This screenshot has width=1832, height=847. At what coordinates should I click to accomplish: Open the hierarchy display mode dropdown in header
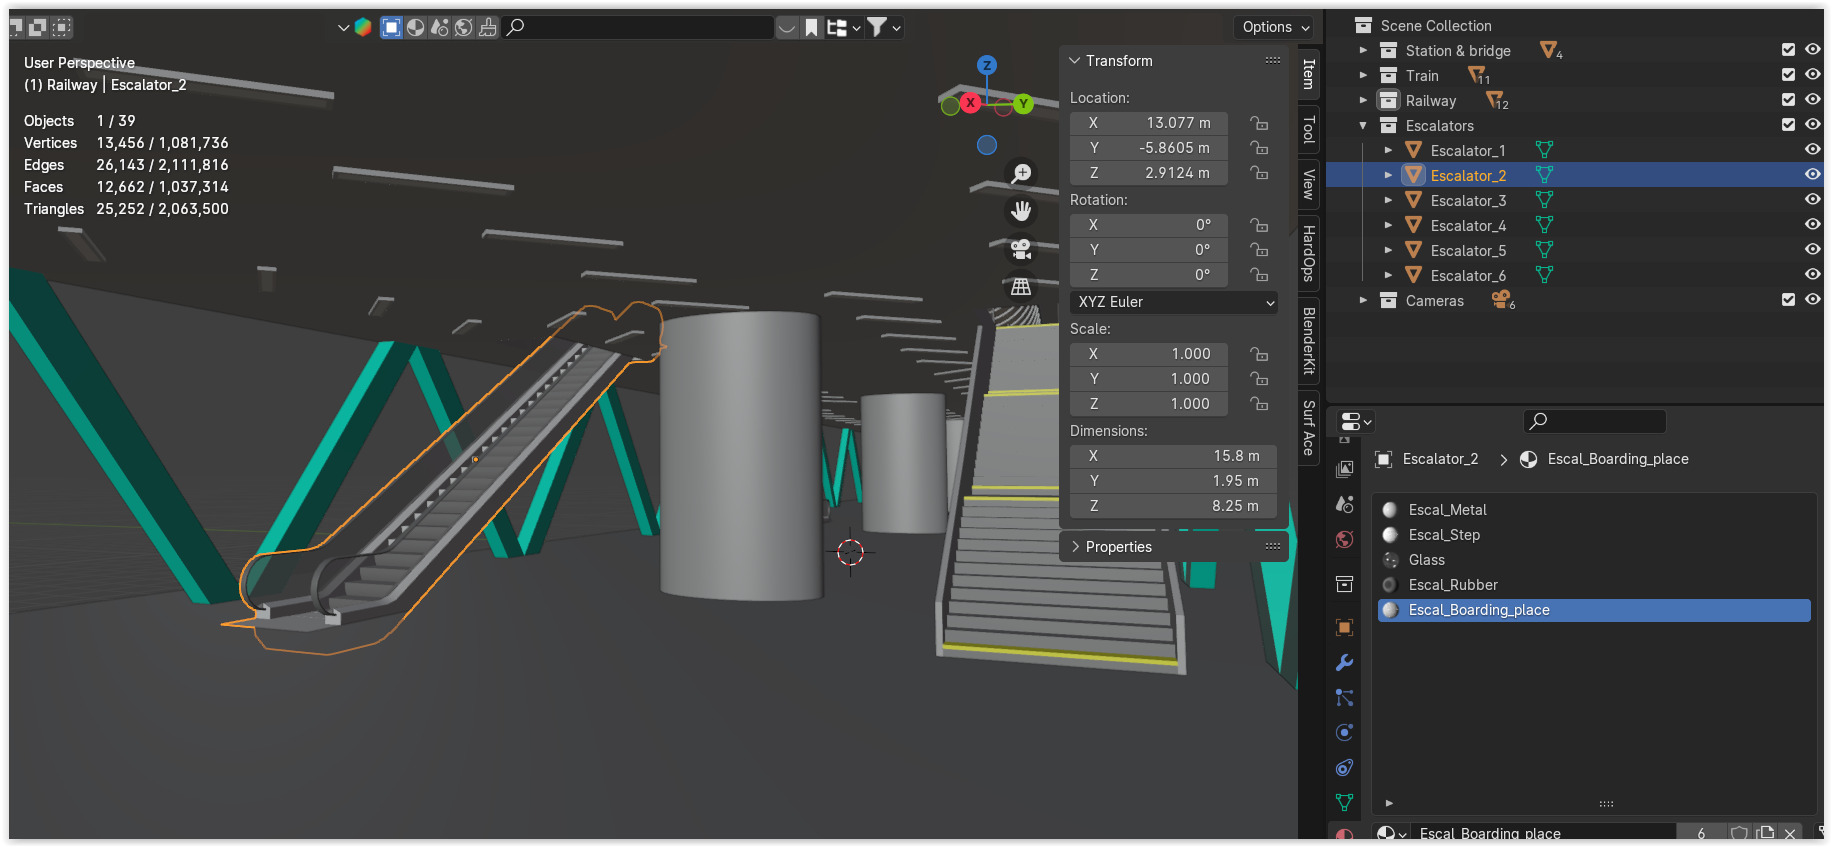[x=843, y=27]
